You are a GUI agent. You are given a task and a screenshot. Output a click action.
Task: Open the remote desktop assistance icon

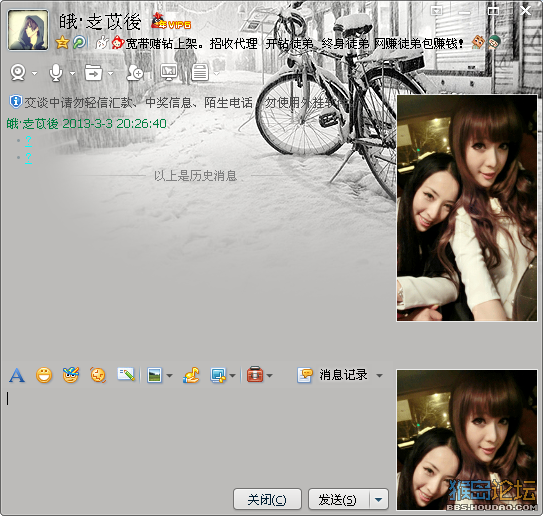pyautogui.click(x=169, y=72)
